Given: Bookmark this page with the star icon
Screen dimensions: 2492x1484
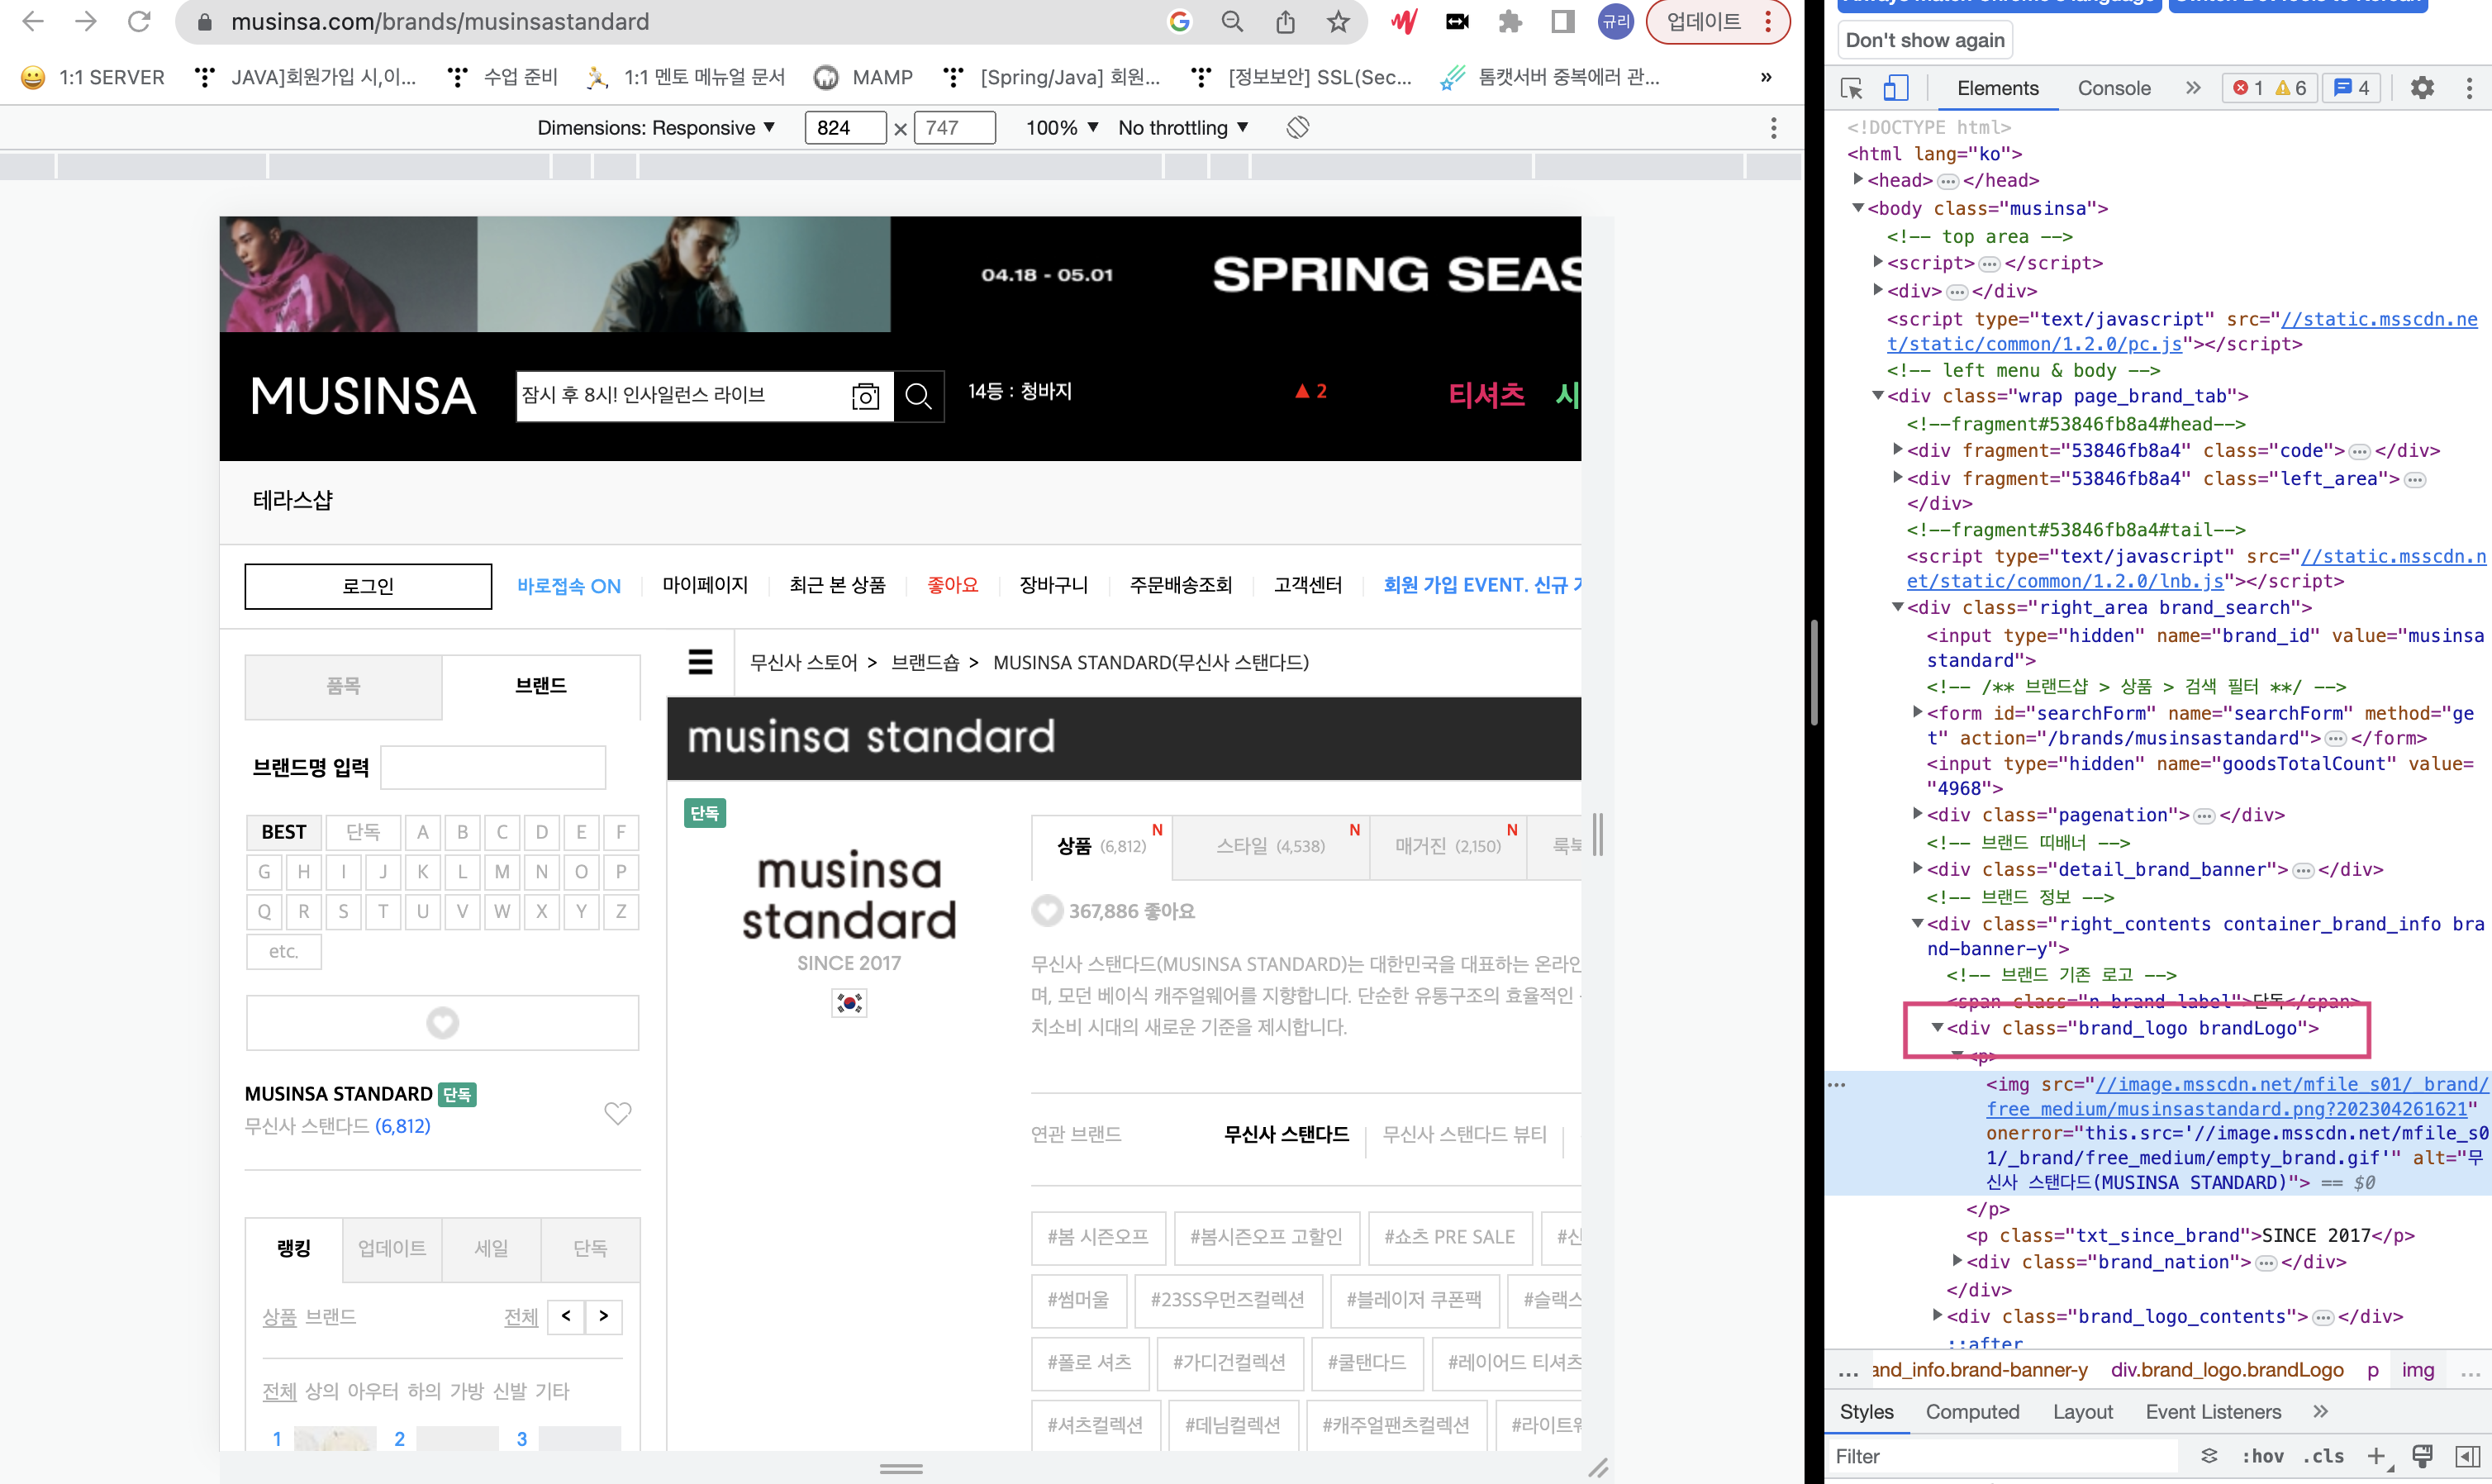Looking at the screenshot, I should [x=1338, y=21].
